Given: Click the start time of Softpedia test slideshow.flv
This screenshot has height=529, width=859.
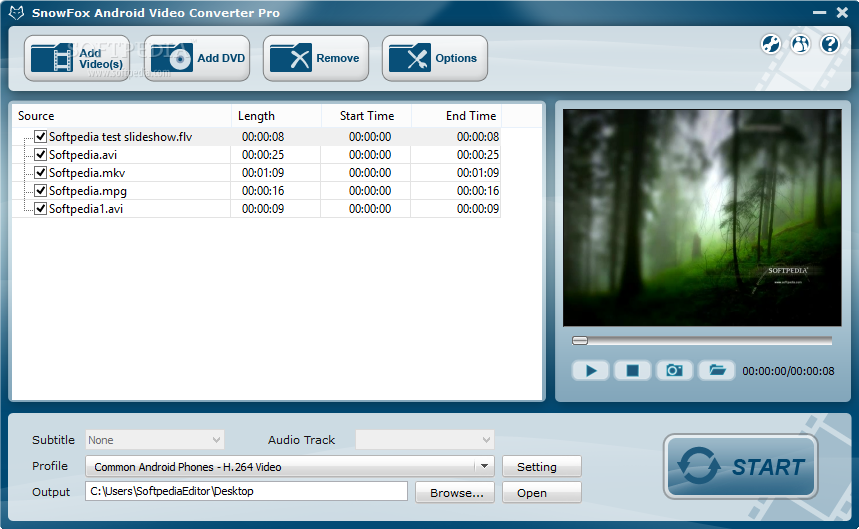Looking at the screenshot, I should (370, 136).
